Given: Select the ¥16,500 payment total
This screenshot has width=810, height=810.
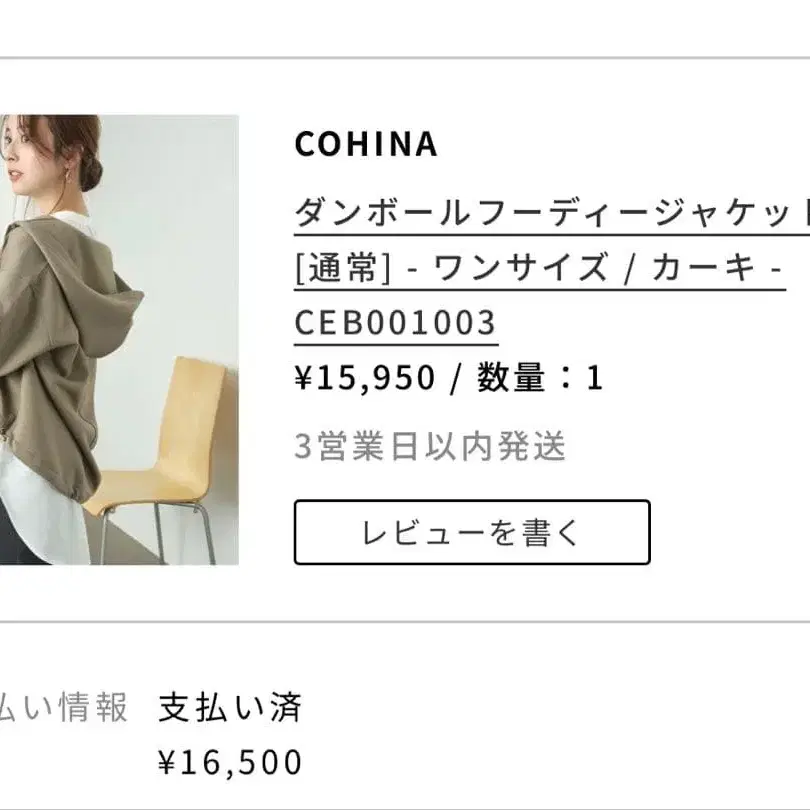Looking at the screenshot, I should click(230, 763).
